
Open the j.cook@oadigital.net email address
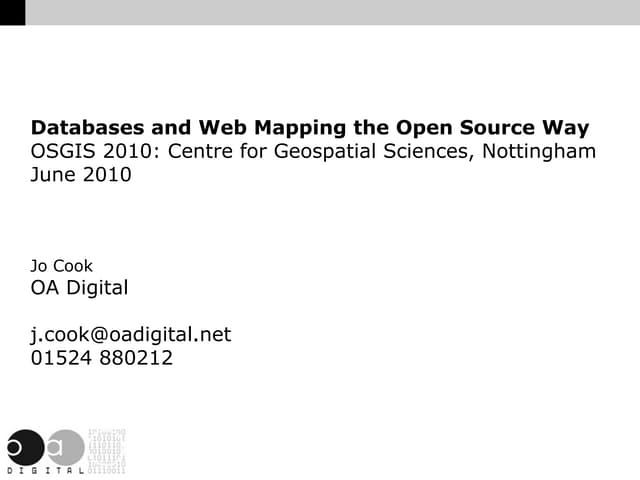(x=131, y=335)
